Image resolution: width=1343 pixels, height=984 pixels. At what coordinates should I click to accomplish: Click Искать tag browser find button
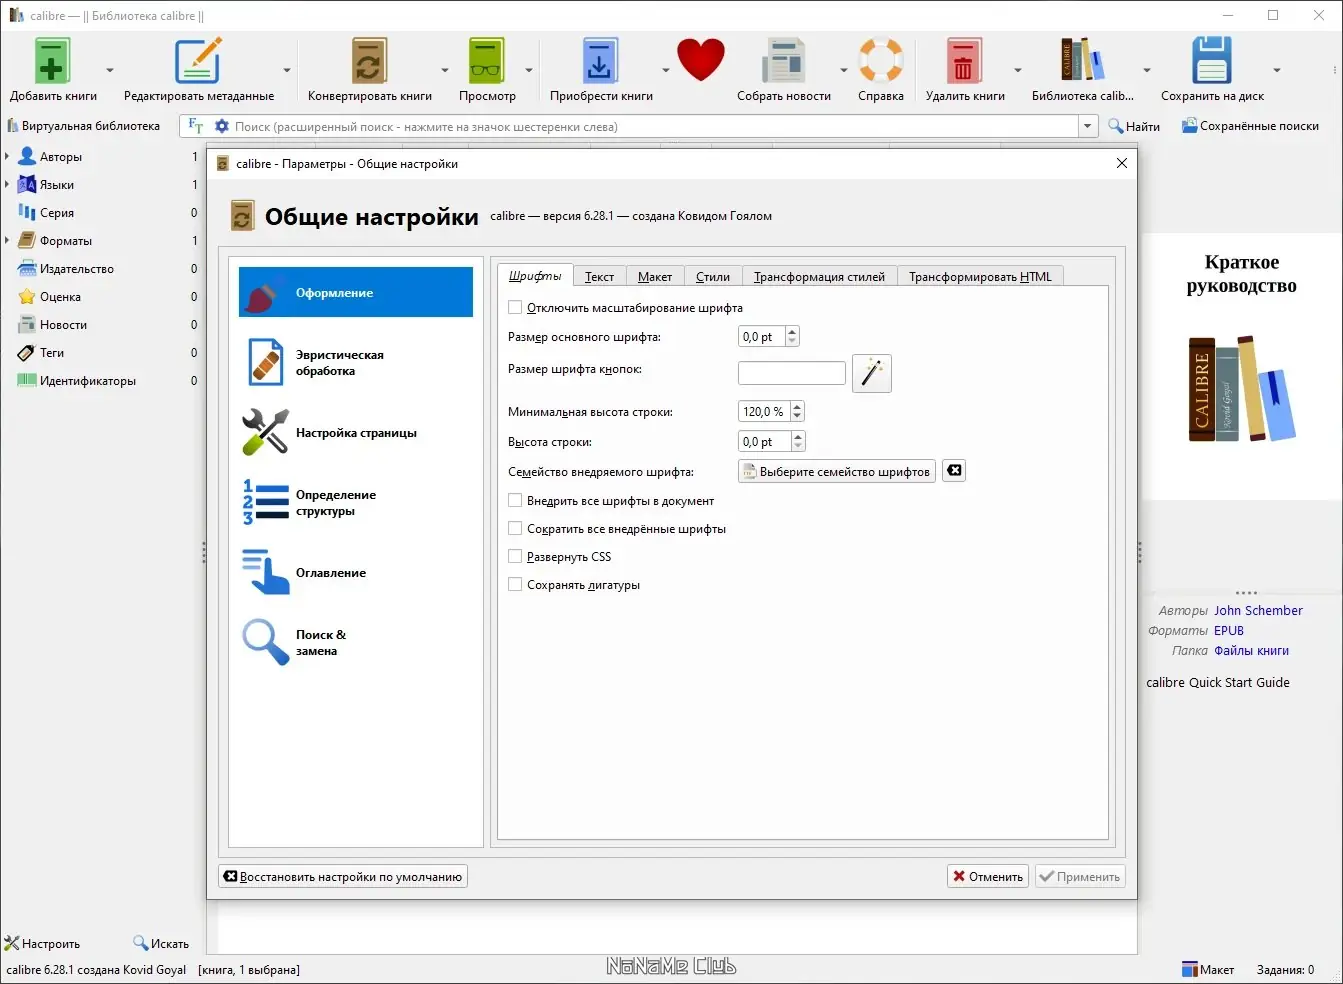(161, 944)
